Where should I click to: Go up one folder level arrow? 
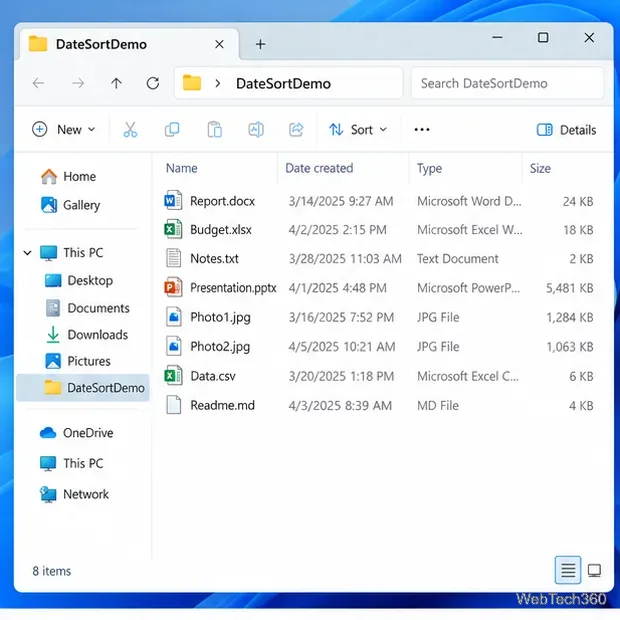116,83
